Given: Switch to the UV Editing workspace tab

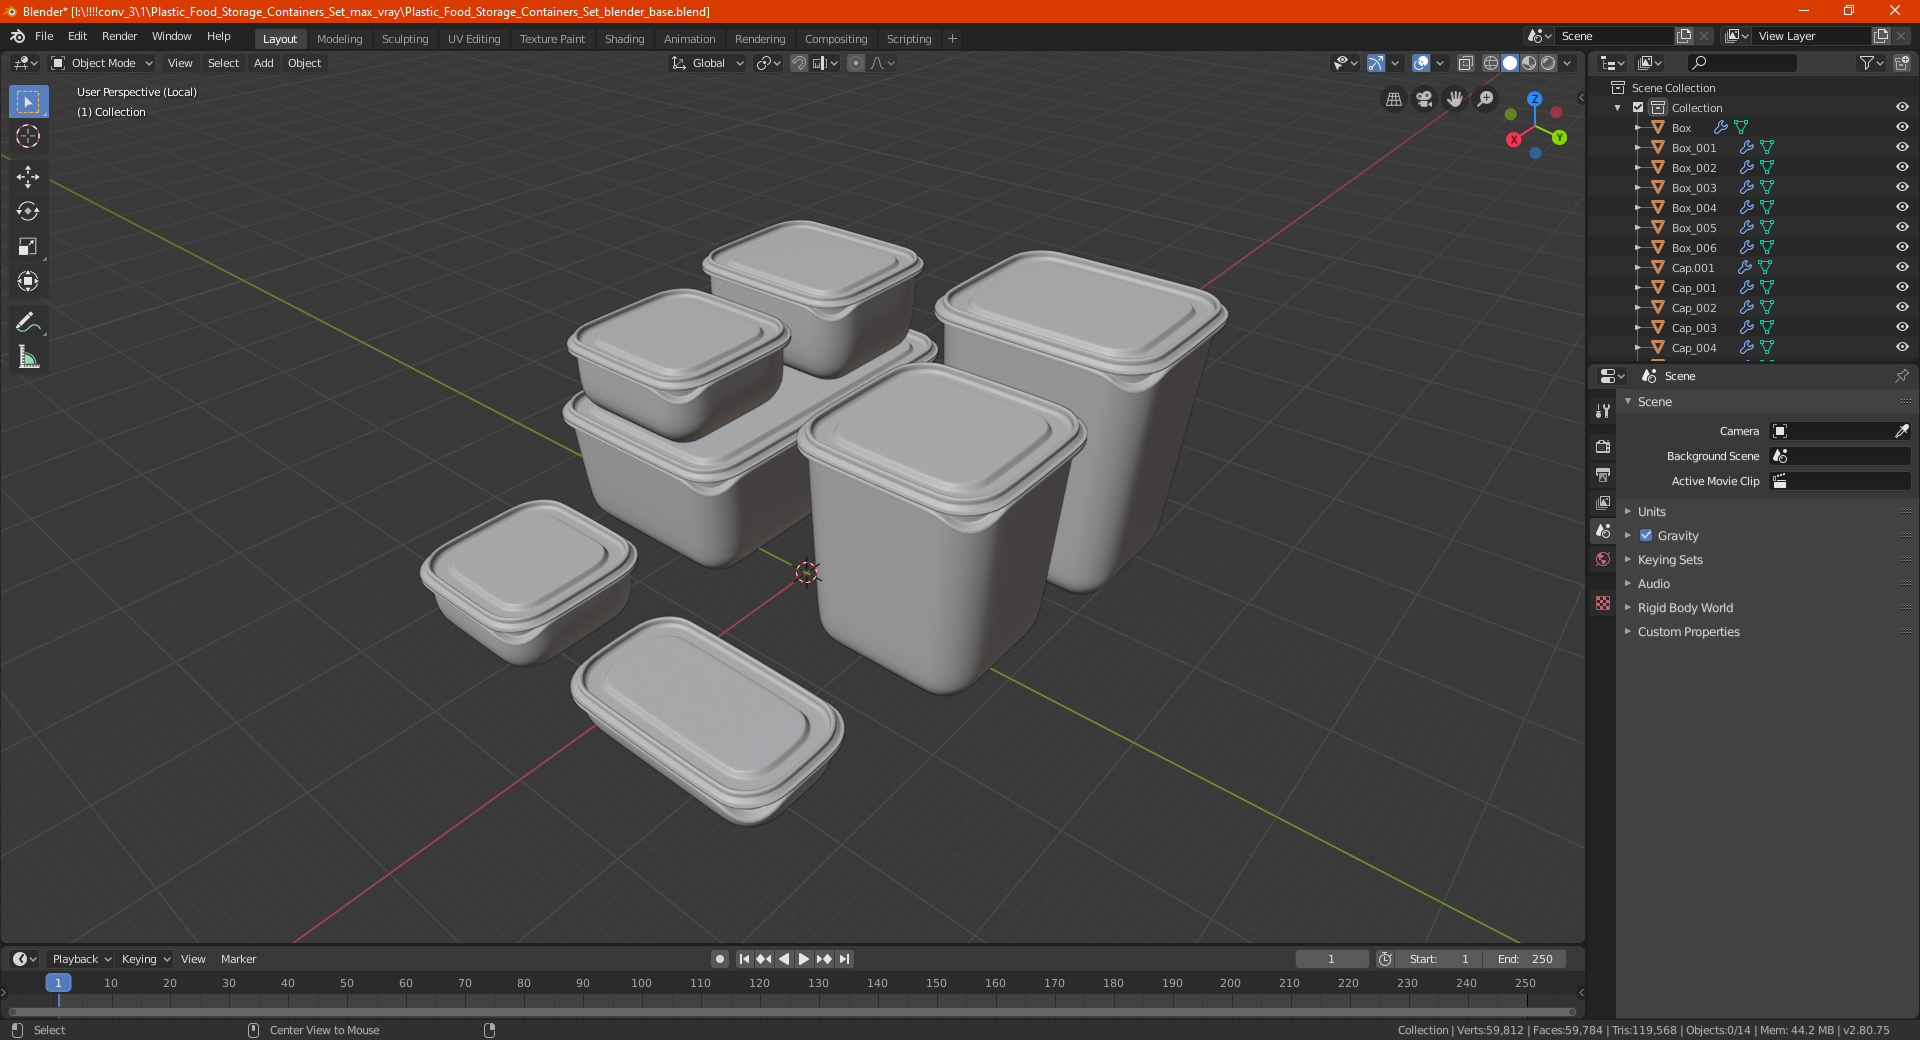Looking at the screenshot, I should [x=474, y=39].
